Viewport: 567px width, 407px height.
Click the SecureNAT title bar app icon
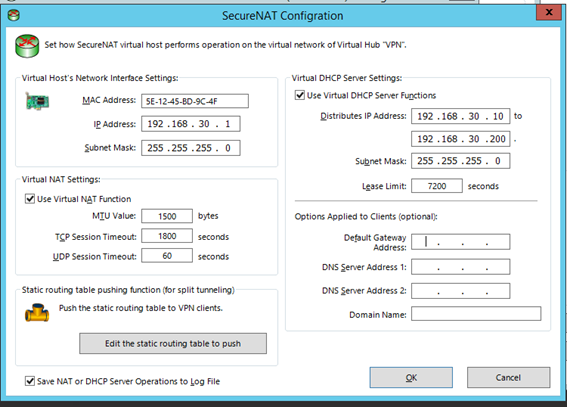tap(13, 15)
